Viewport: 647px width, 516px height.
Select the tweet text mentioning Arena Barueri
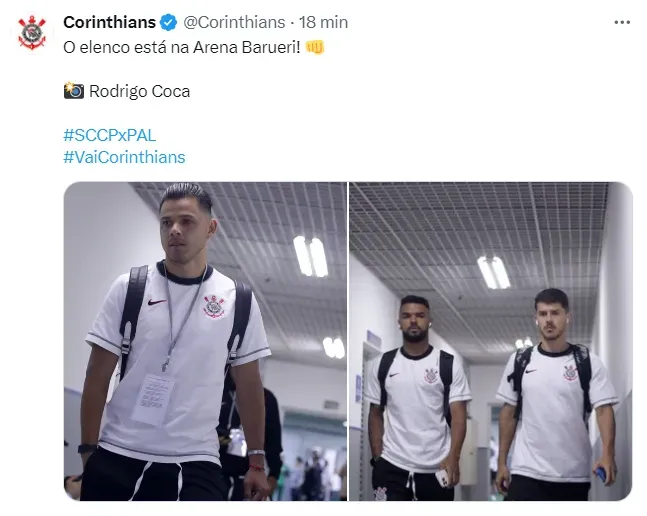(182, 47)
